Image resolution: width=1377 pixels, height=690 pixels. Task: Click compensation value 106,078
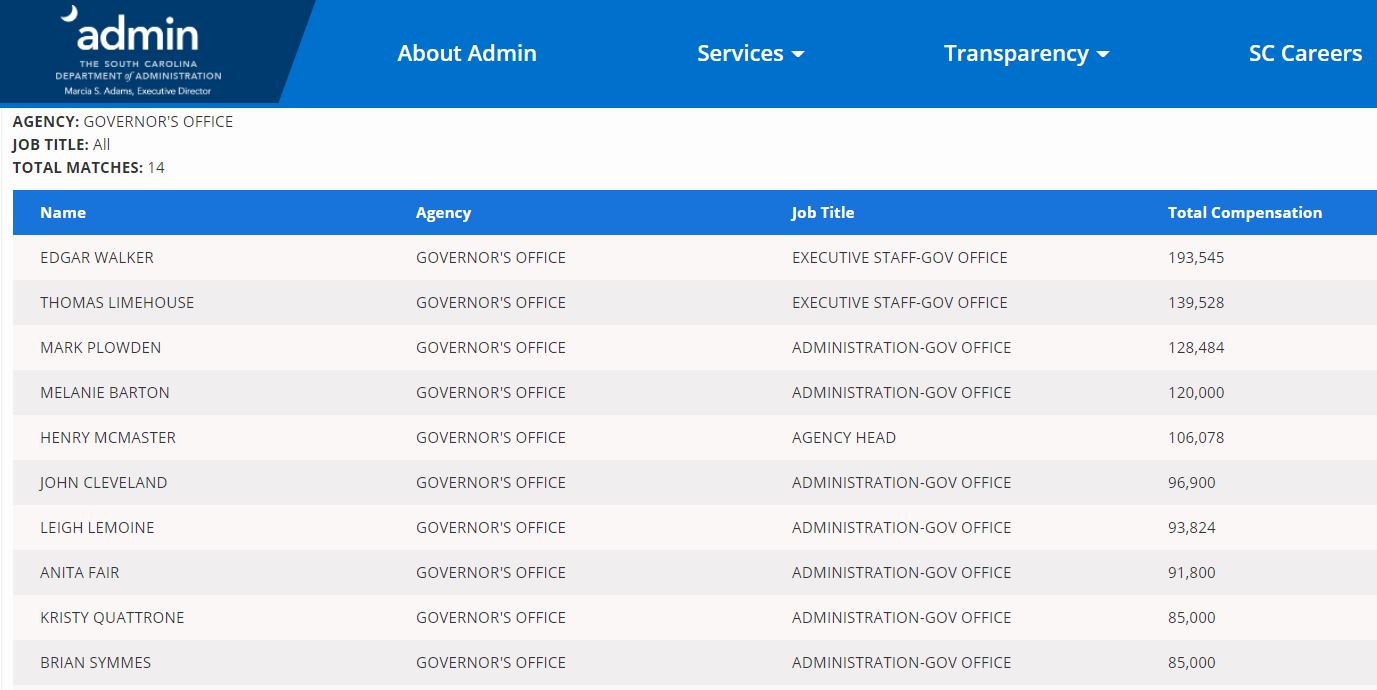pyautogui.click(x=1196, y=437)
